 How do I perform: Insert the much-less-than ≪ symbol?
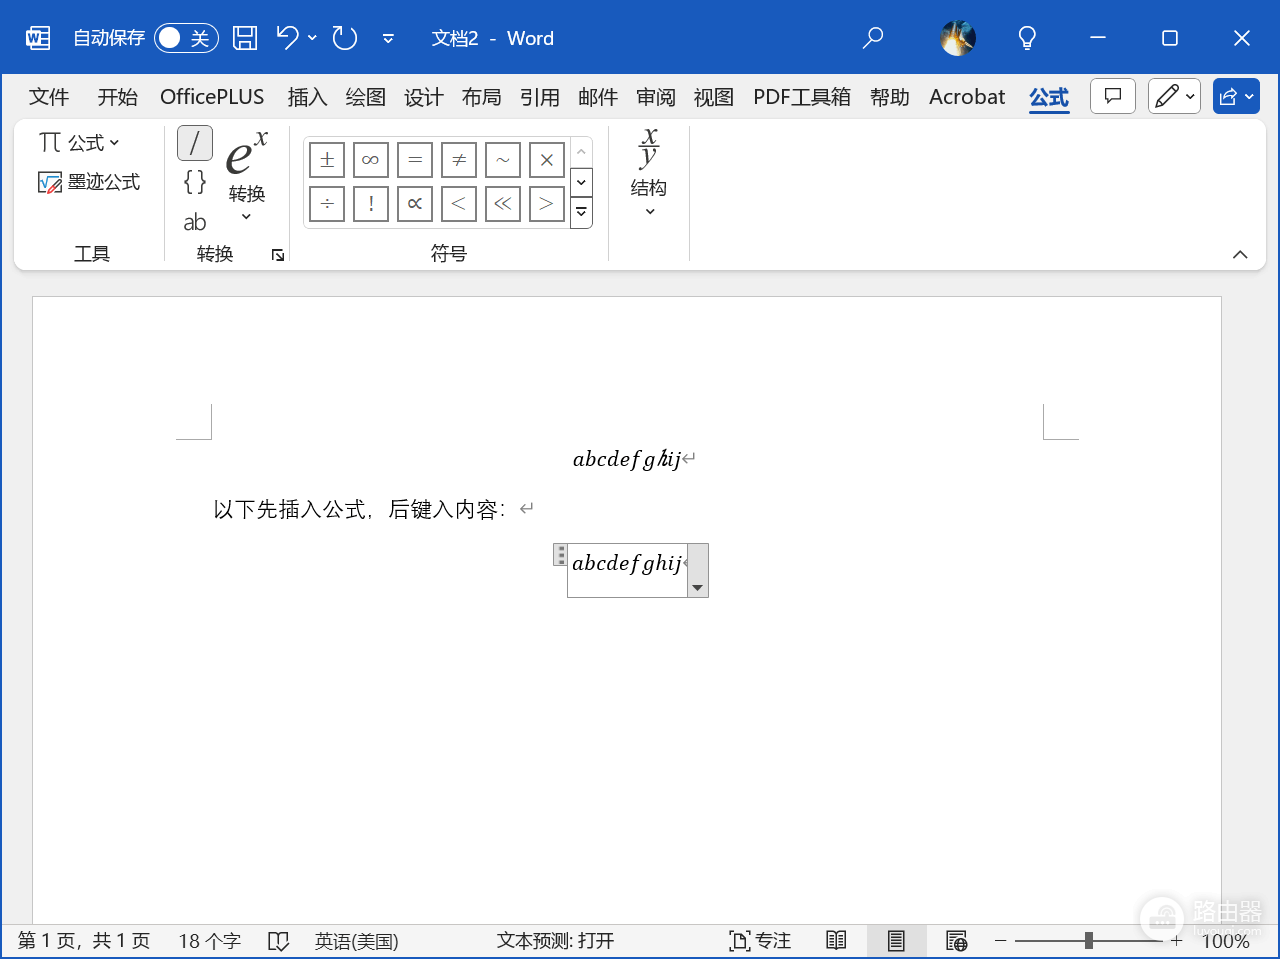pyautogui.click(x=503, y=204)
